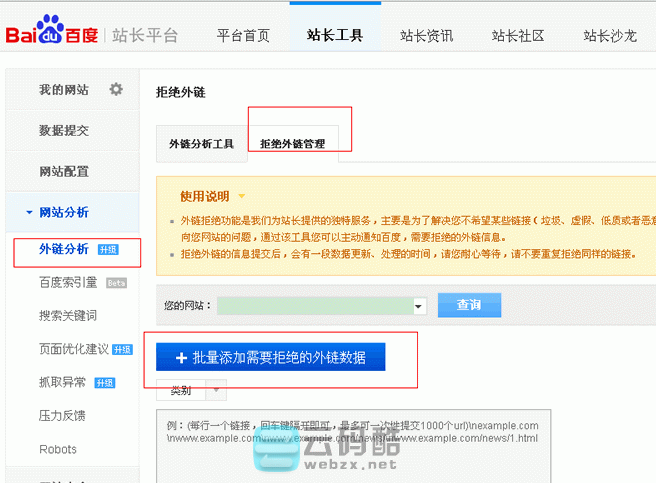Click the 拒绝外链 page heading

181,92
